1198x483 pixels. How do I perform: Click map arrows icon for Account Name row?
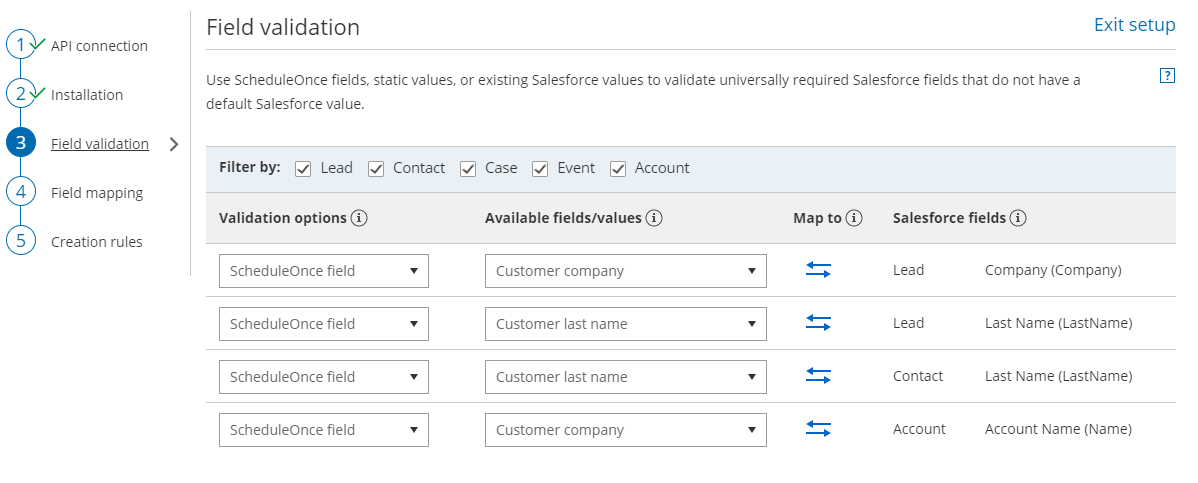point(818,429)
